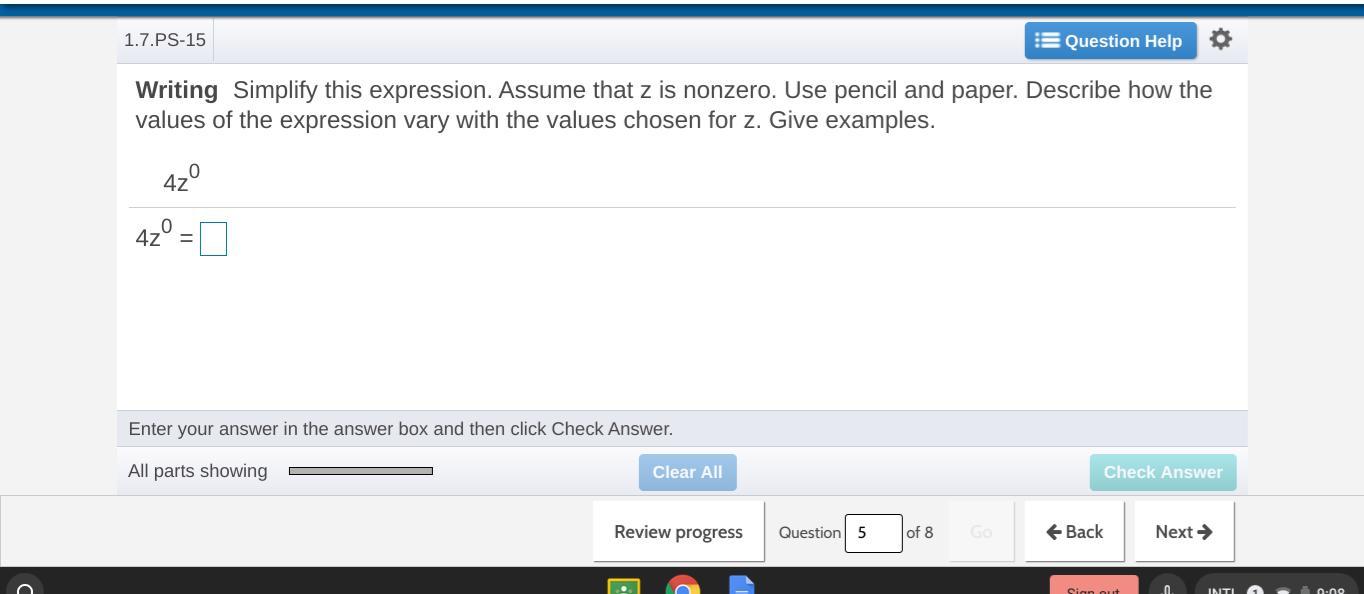
Task: Launch Chrome from the taskbar
Action: 683,587
